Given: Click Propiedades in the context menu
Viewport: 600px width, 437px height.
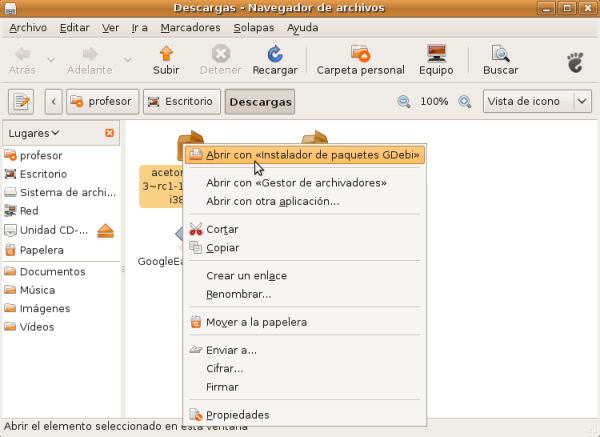Looking at the screenshot, I should tap(237, 415).
